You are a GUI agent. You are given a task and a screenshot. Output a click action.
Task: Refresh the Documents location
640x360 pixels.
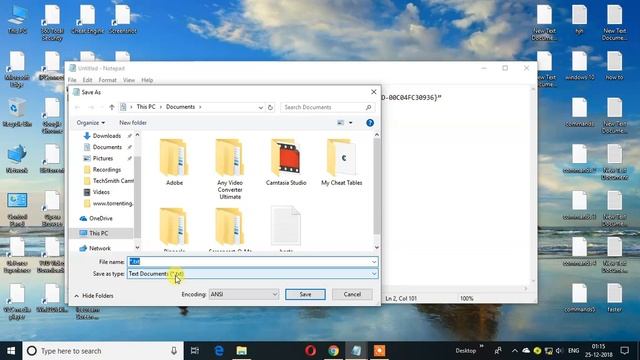[x=270, y=107]
